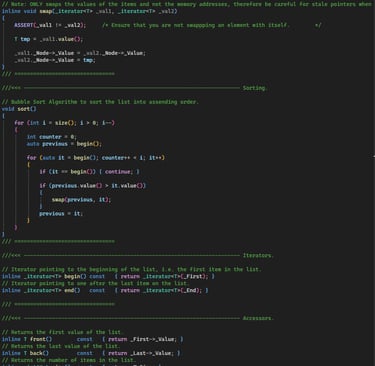375x366 pixels.
Task: Place cursor on the ASSERT(_val1 != _val2) statement
Action: coord(50,25)
